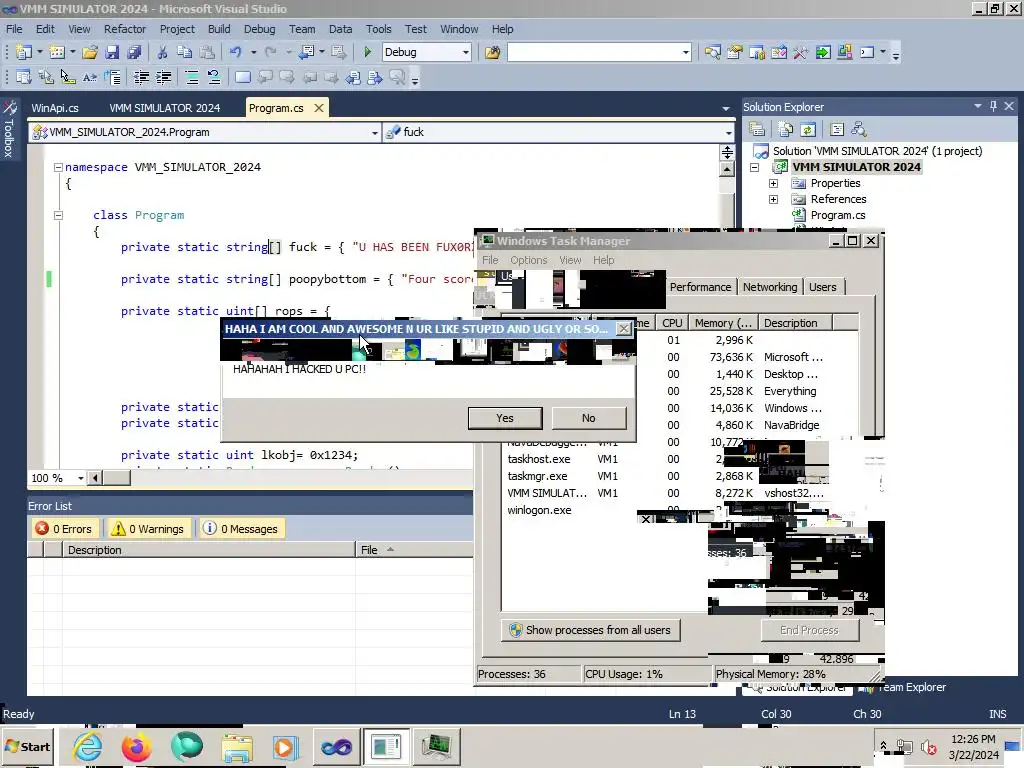Click the editor split-window handle above scrollbar
Image resolution: width=1024 pixels, height=768 pixels.
tap(727, 153)
